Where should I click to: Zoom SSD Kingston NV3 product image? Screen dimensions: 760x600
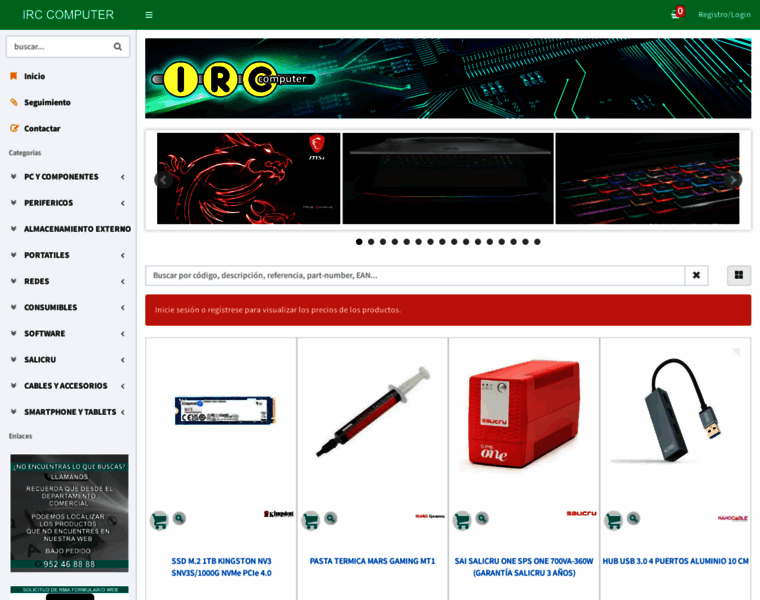tap(179, 519)
